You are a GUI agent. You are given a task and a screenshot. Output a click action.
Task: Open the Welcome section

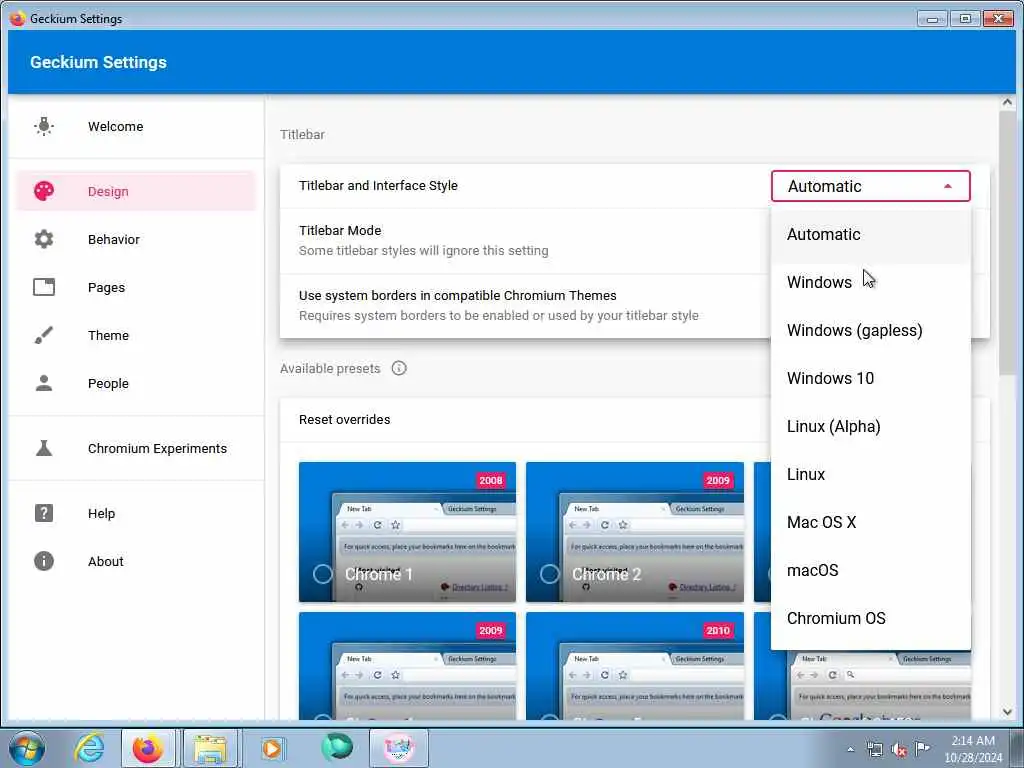click(136, 126)
